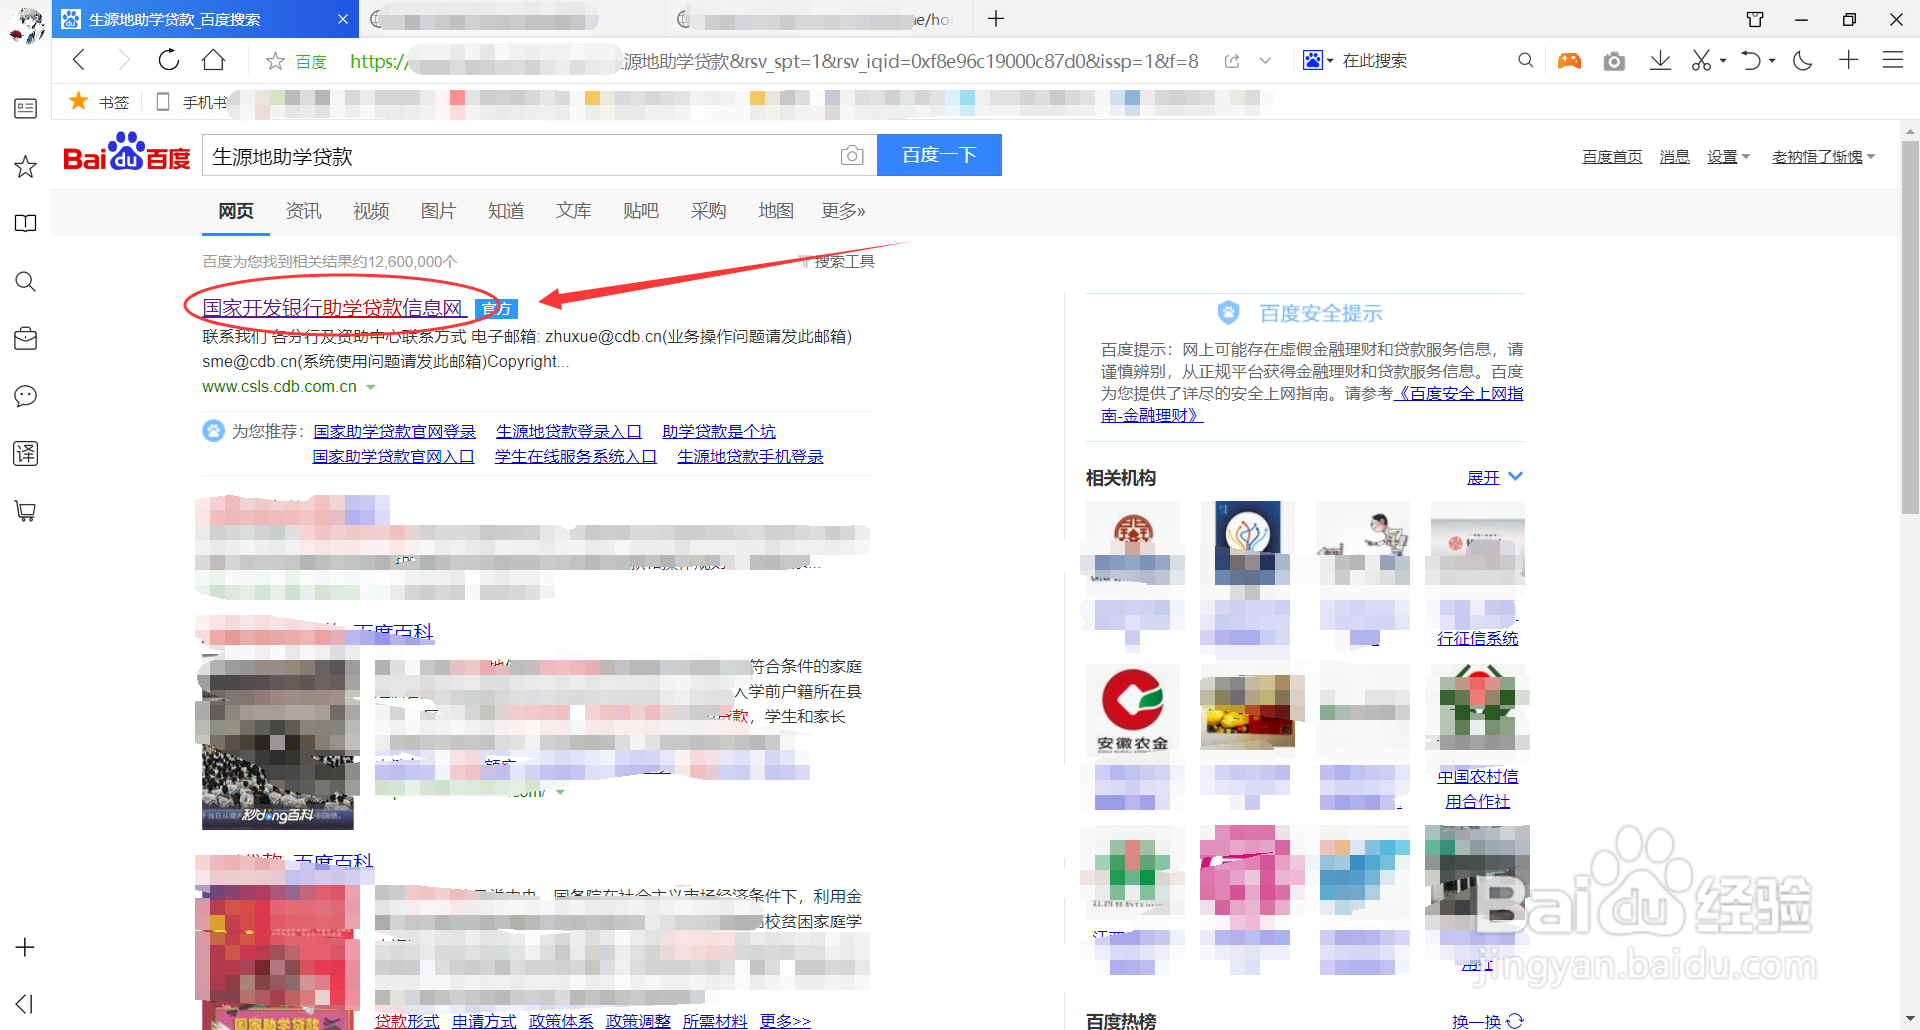Open the 国家助学贷款官网登录 suggestion link
The height and width of the screenshot is (1030, 1920).
pos(394,431)
